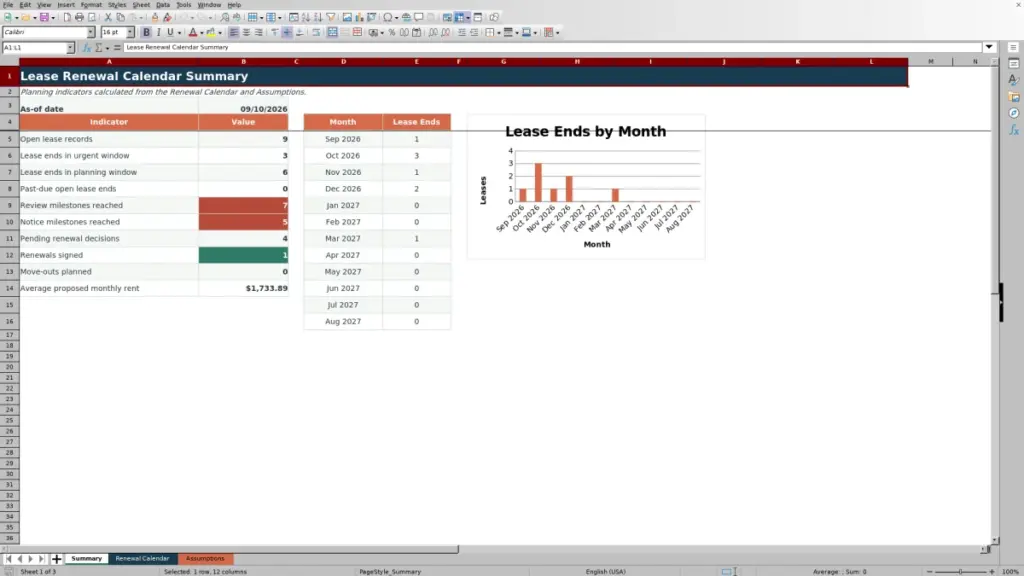Open the Background Color dropdown arrow
Image resolution: width=1024 pixels, height=576 pixels.
(220, 32)
